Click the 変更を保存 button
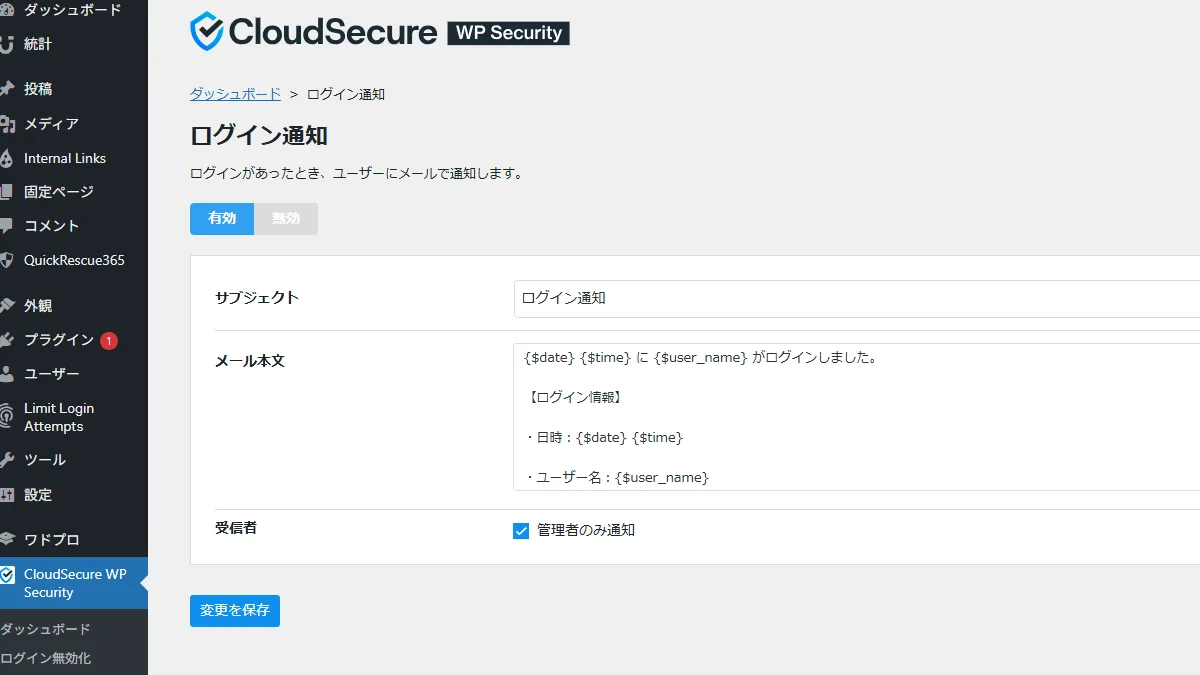Image resolution: width=1200 pixels, height=675 pixels. pos(235,611)
